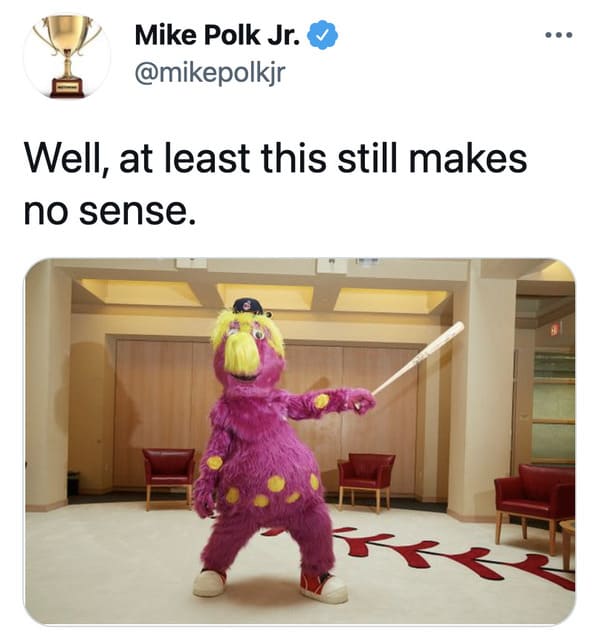The height and width of the screenshot is (642, 599).
Task: Open Mike Polk Jr. display name link
Action: click(x=217, y=35)
